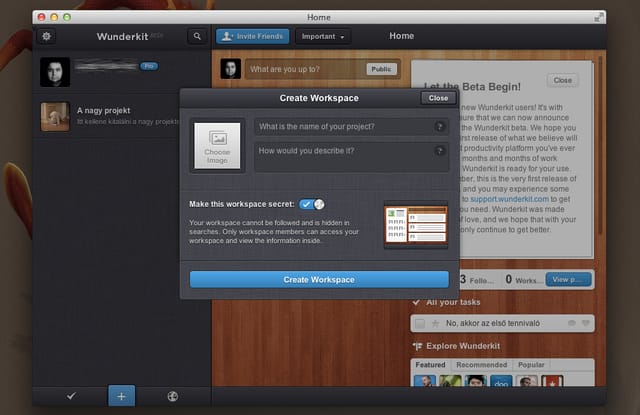Viewport: 640px width, 415px height.
Task: Click the 'What is the name of your project?' field
Action: (351, 126)
